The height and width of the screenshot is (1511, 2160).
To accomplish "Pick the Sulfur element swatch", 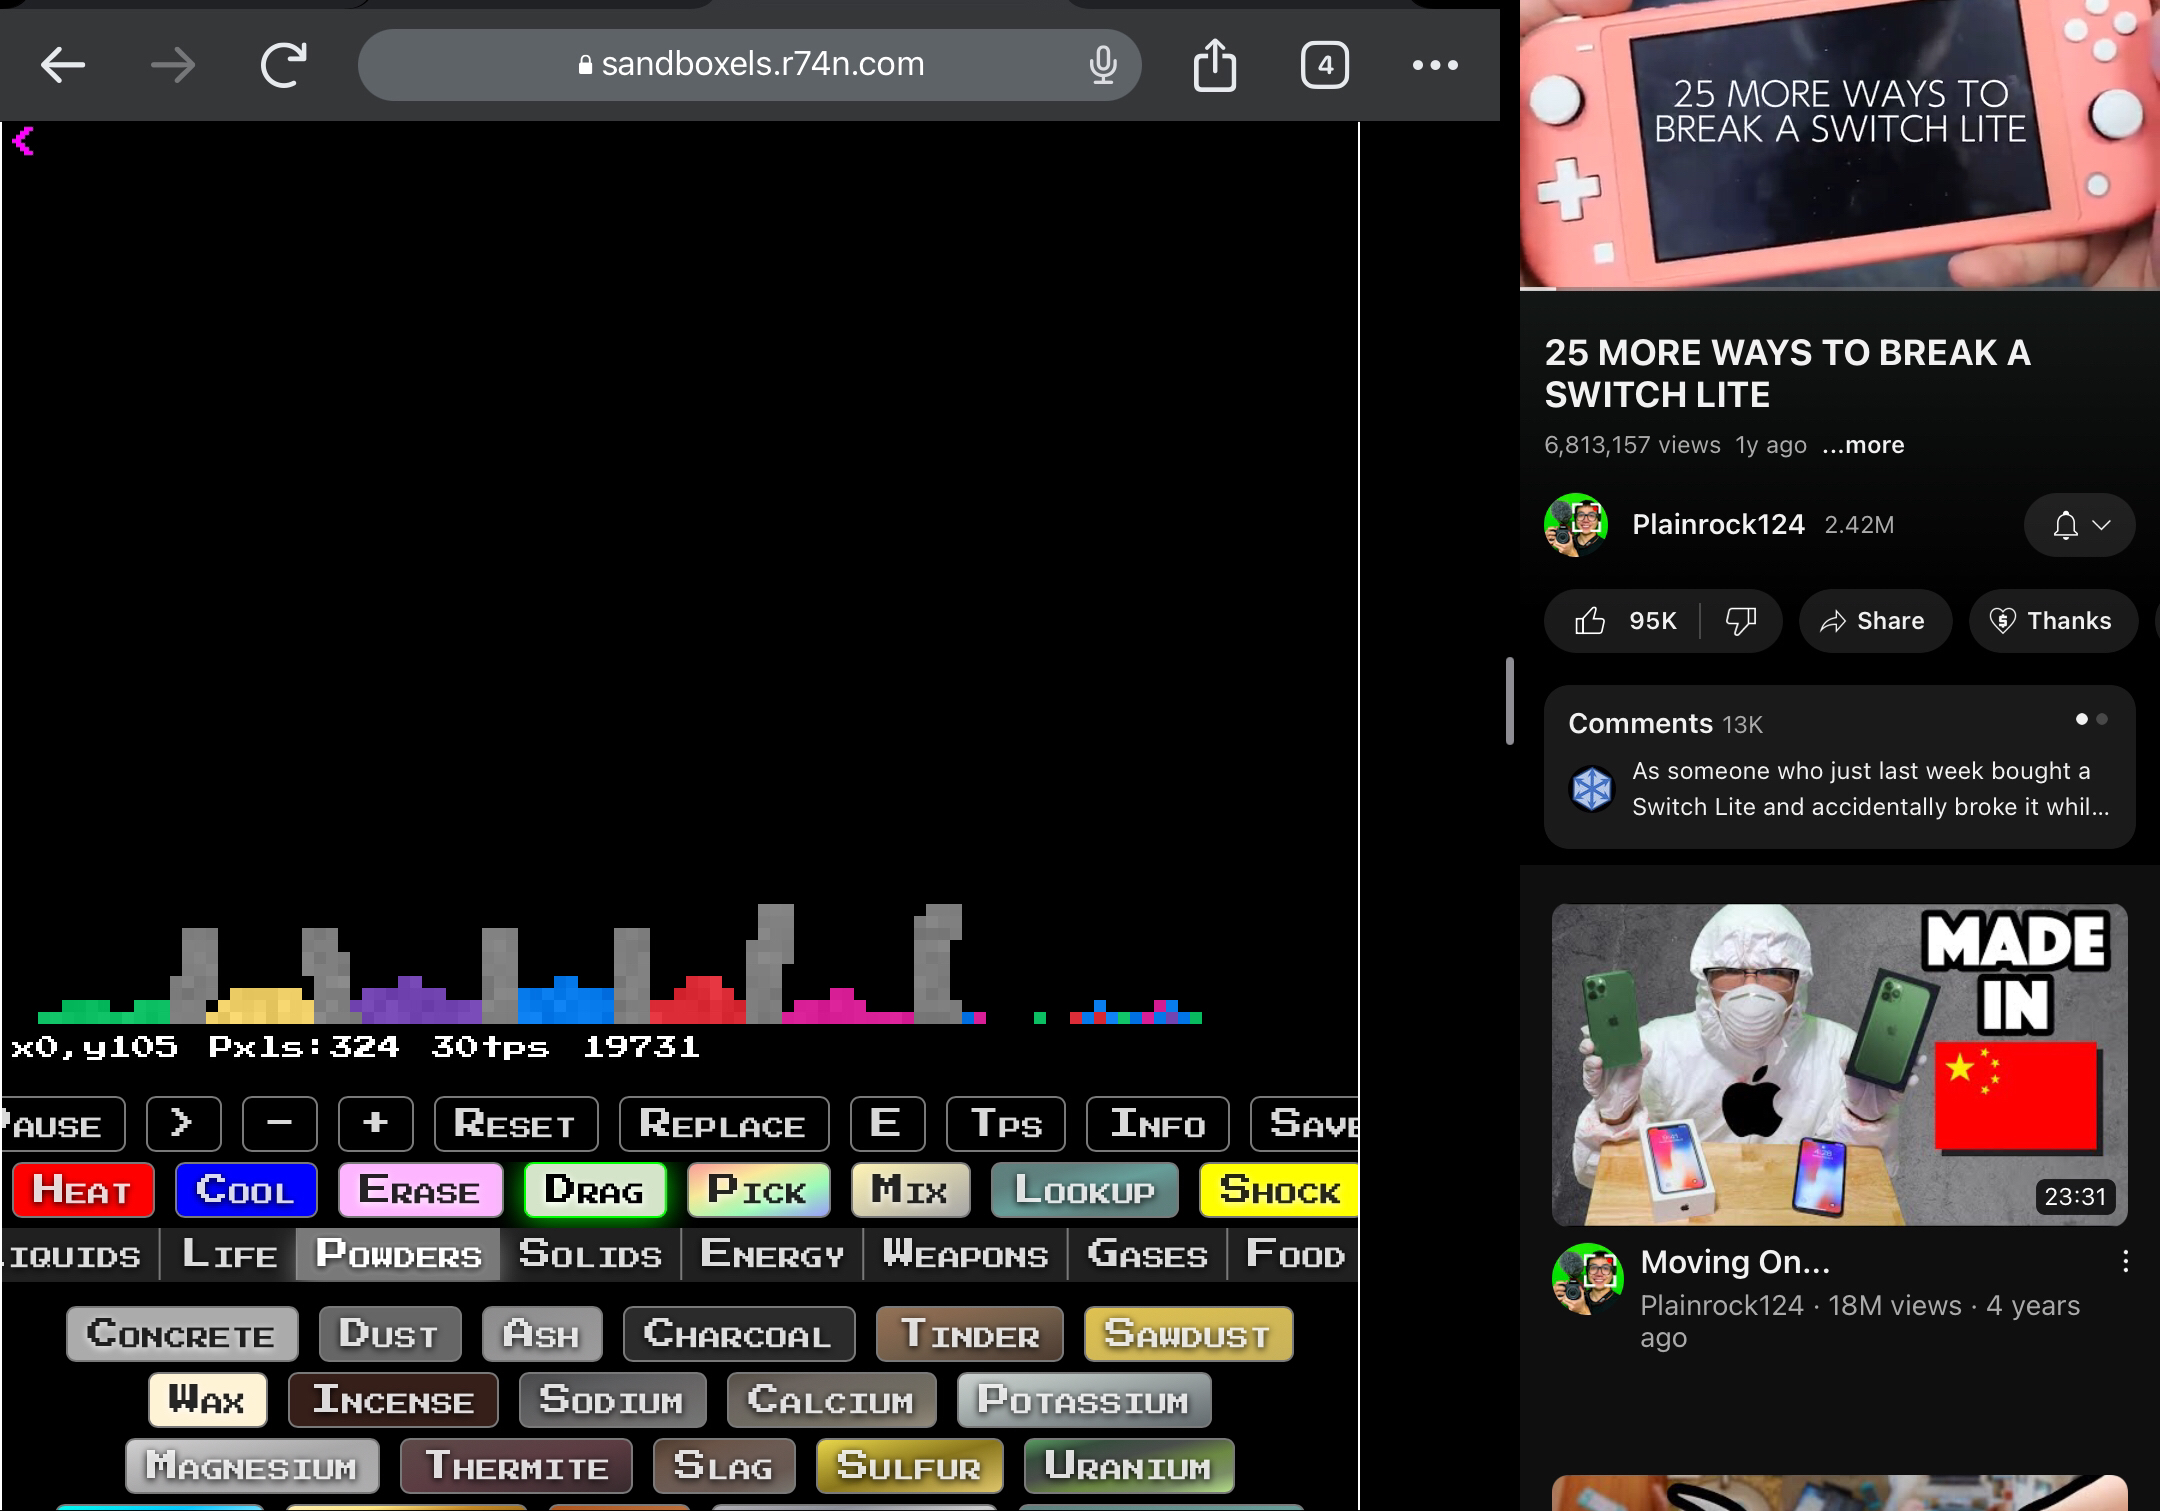I will [x=909, y=1466].
